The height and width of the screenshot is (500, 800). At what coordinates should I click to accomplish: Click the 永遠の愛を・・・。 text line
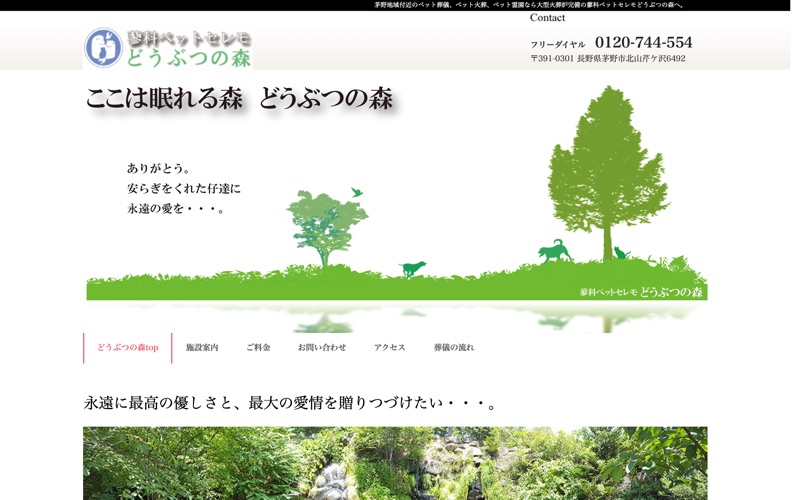tap(176, 209)
